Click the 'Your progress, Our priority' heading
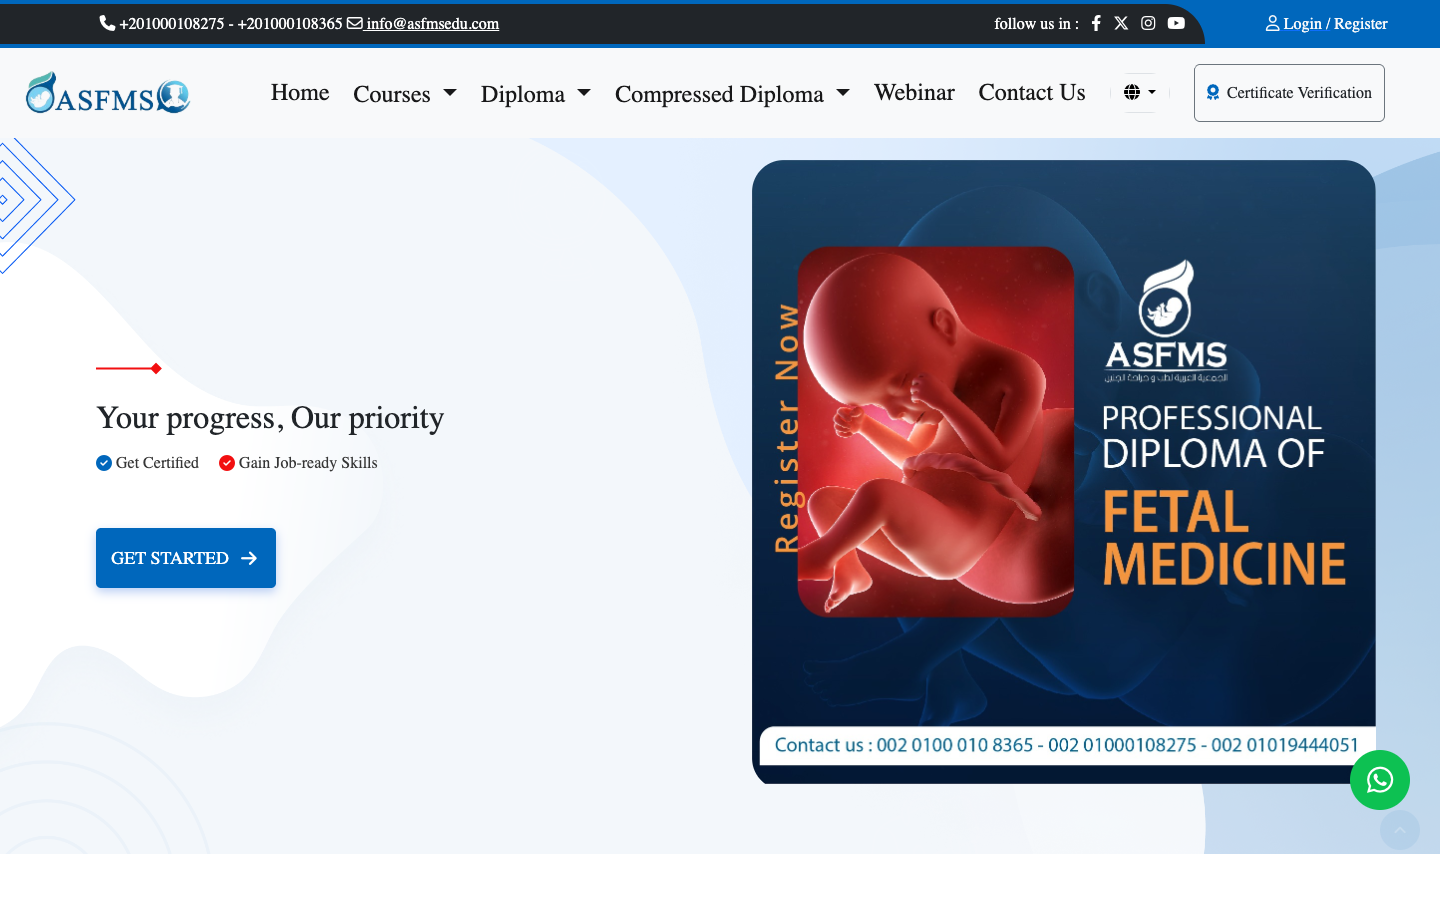Screen dimensions: 1440x900 tap(270, 418)
